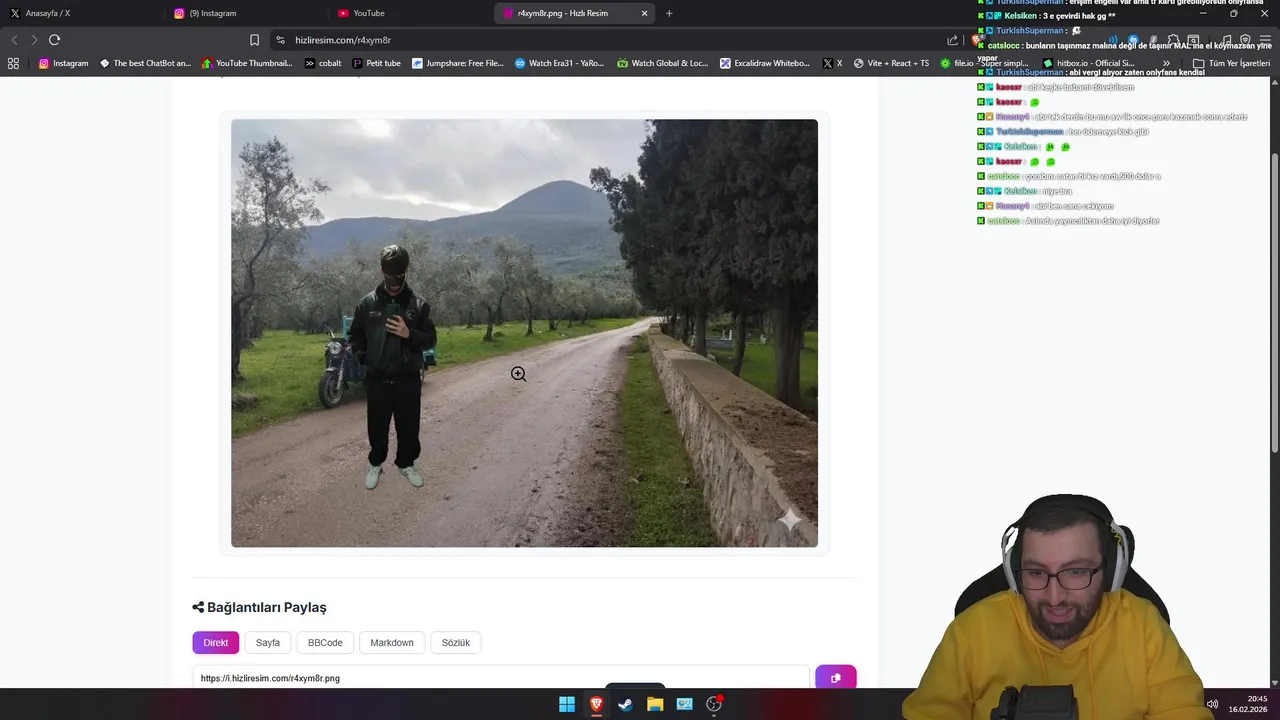Bookmark this page icon in address bar
Screen dimensions: 1280x720
(254, 40)
